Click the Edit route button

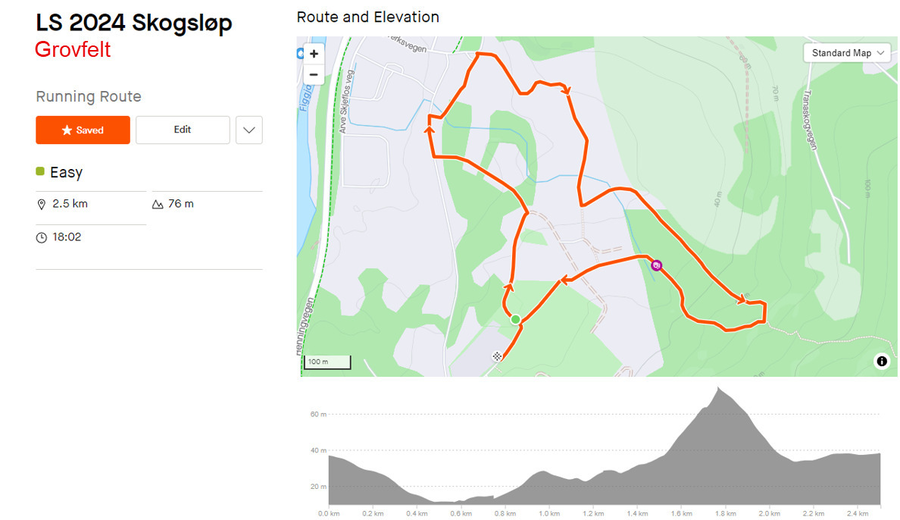(183, 130)
